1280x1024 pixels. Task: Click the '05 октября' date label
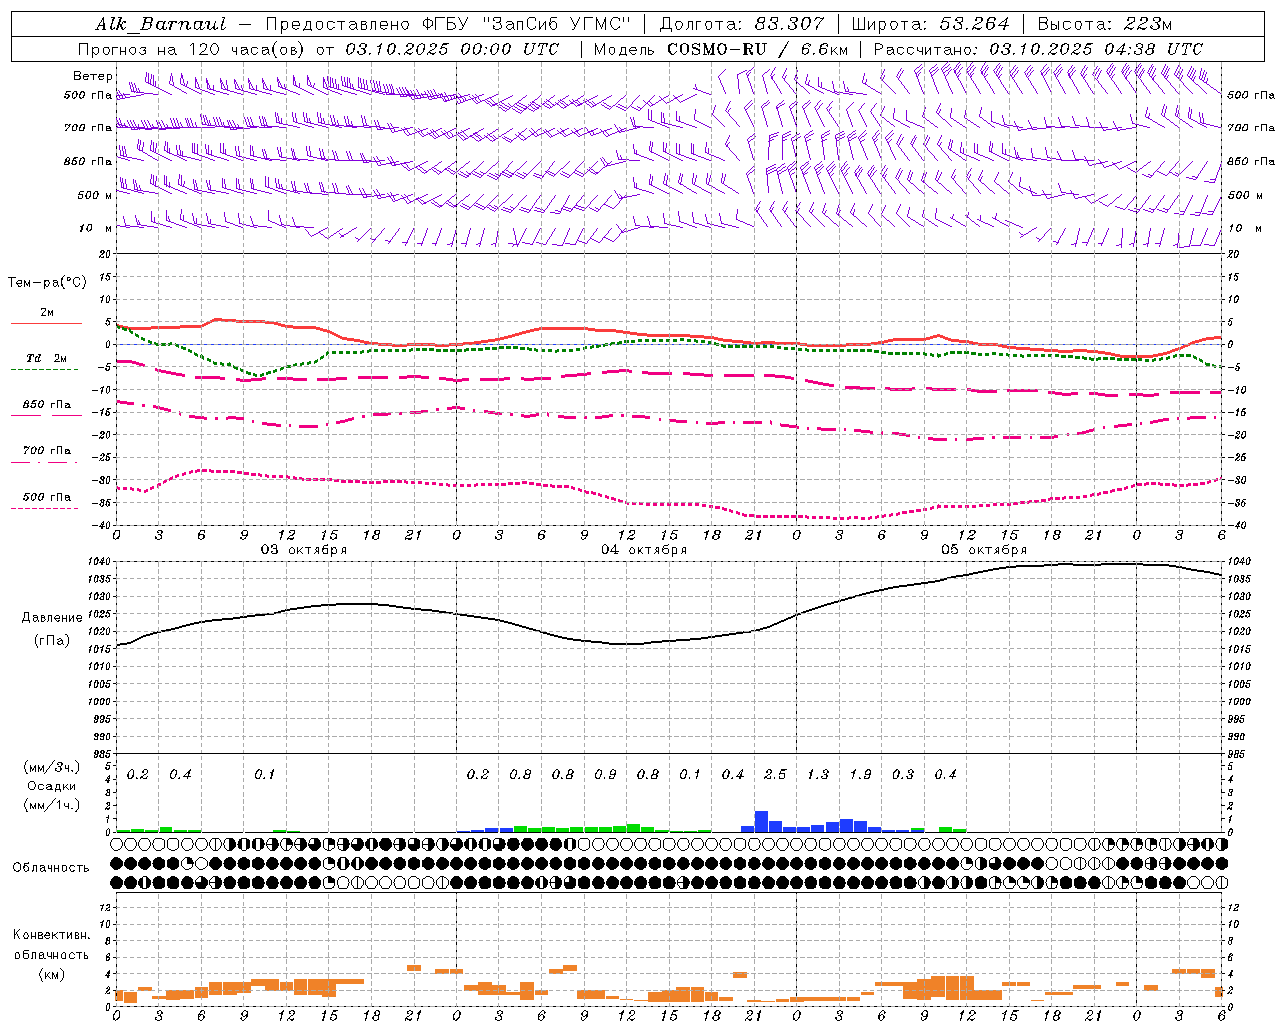pyautogui.click(x=984, y=550)
